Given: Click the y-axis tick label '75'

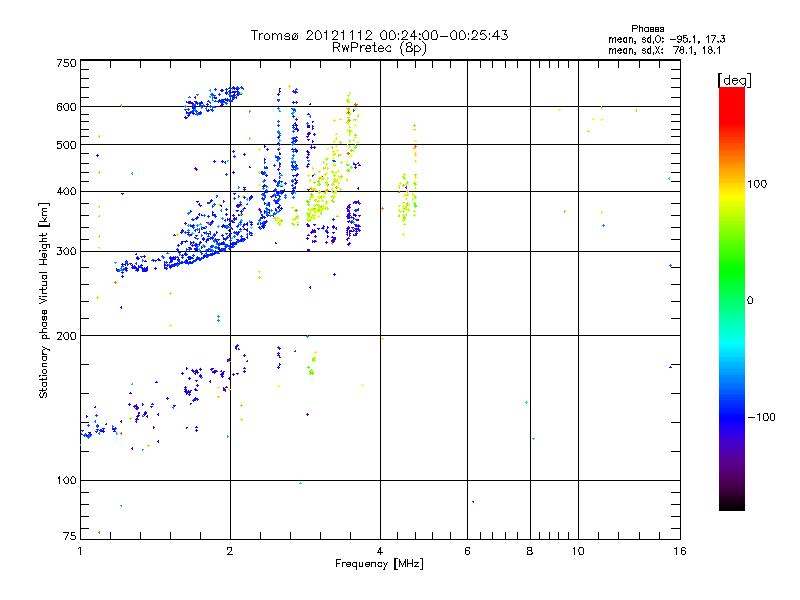Looking at the screenshot, I should coord(70,536).
